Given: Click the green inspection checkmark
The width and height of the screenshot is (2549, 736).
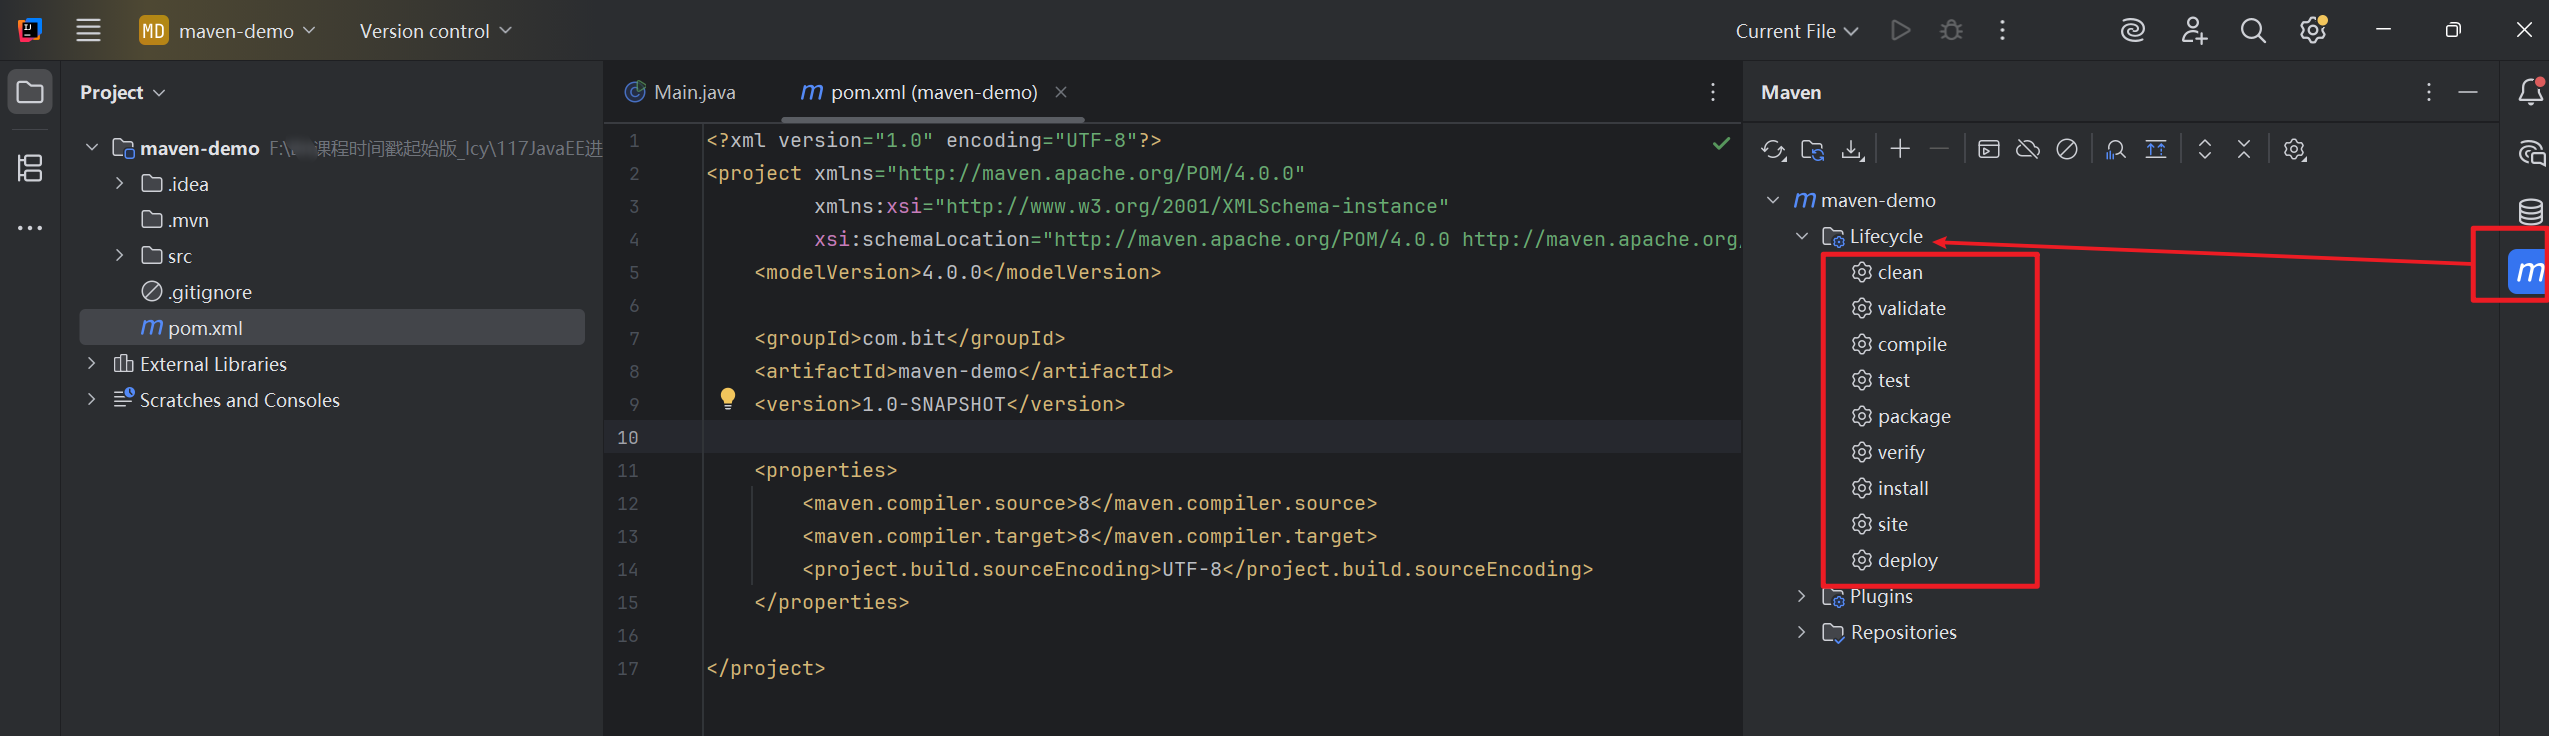Looking at the screenshot, I should tap(1721, 143).
